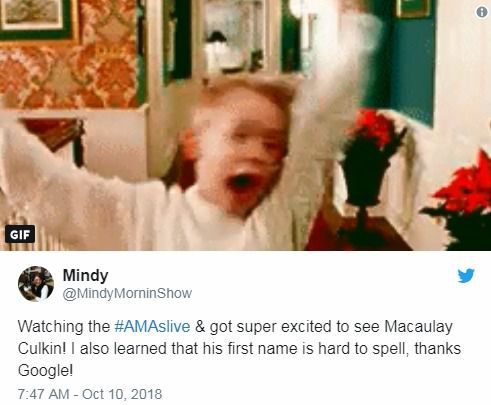Open Mindy's profile avatar picture
The image size is (491, 405).
coord(36,284)
